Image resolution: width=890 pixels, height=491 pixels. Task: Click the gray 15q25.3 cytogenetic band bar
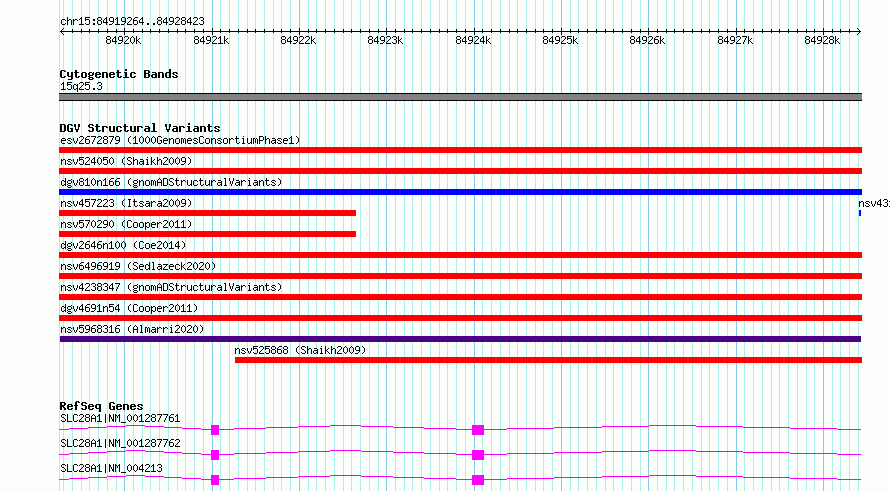coord(460,97)
